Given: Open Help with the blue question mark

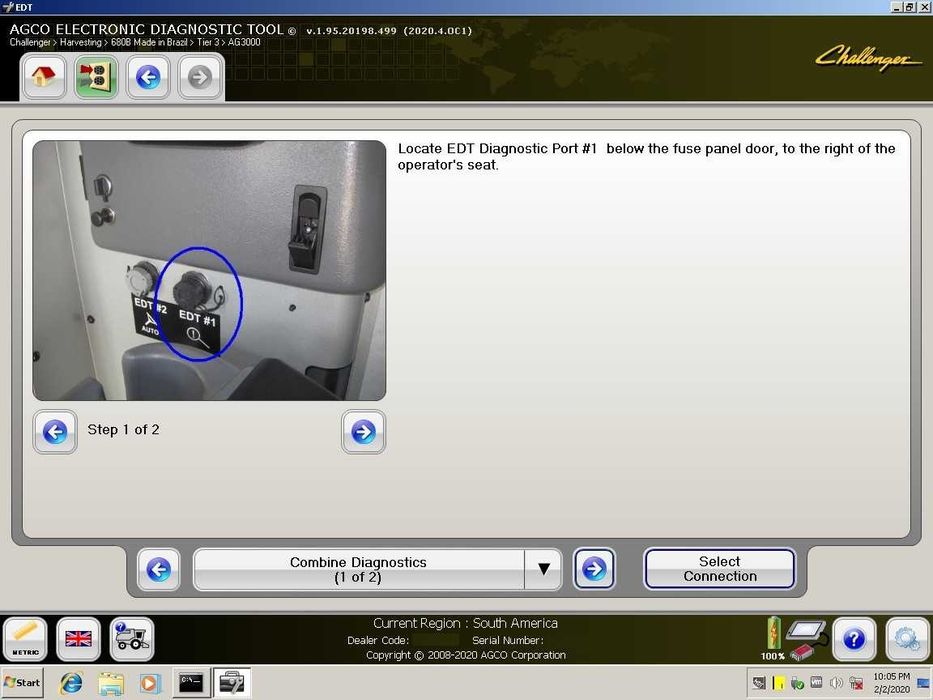Looking at the screenshot, I should (854, 639).
